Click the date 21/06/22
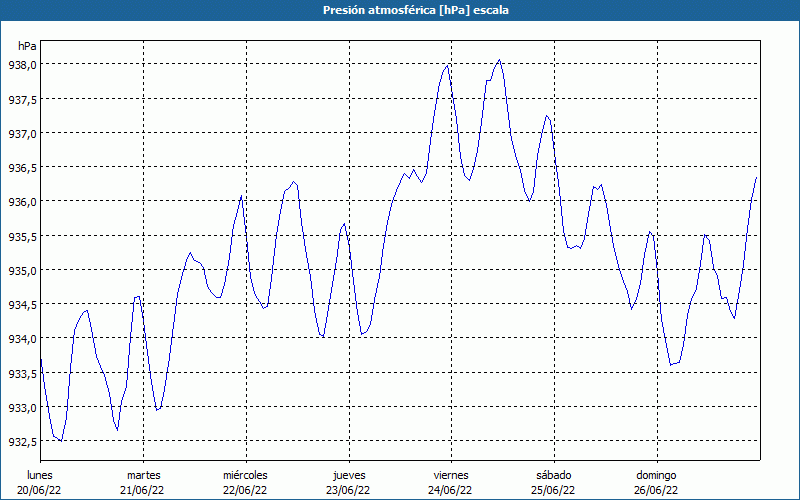This screenshot has width=800, height=500. click(142, 490)
